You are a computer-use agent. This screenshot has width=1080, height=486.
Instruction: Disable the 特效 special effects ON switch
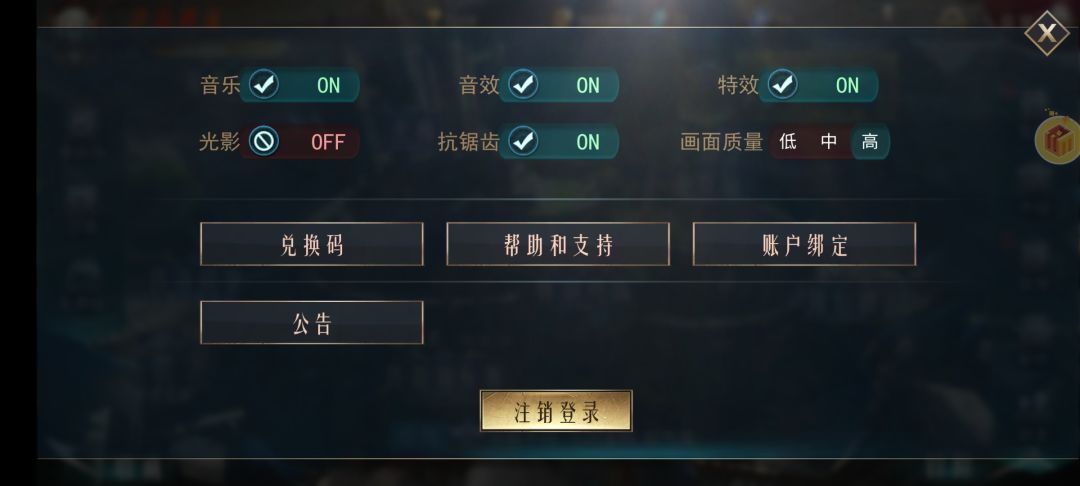pos(846,85)
